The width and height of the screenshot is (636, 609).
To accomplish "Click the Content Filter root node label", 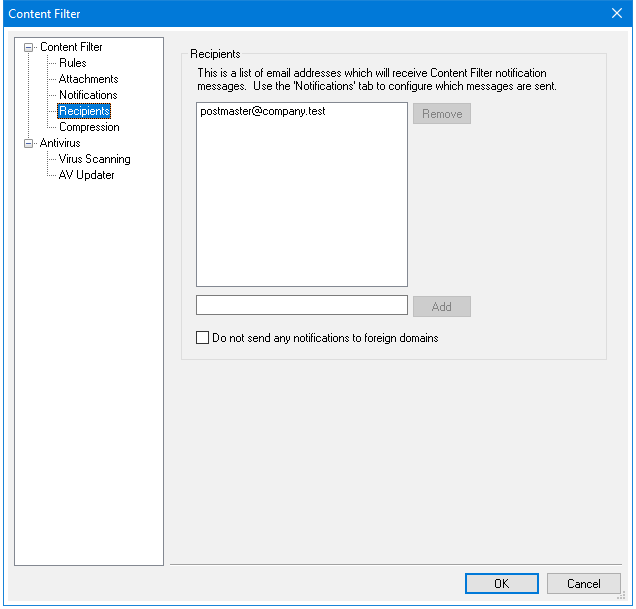I will [x=71, y=47].
